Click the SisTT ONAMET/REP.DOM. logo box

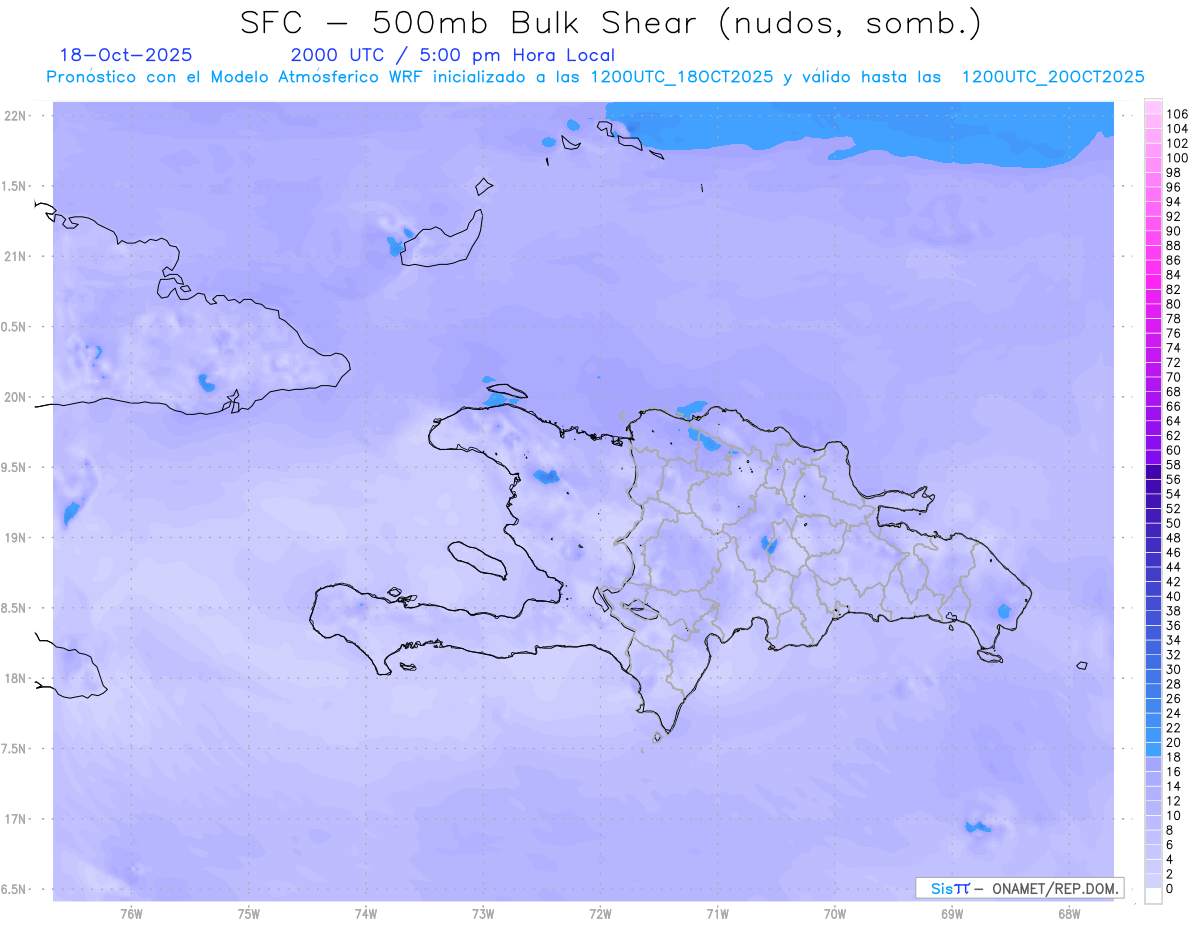point(1019,887)
